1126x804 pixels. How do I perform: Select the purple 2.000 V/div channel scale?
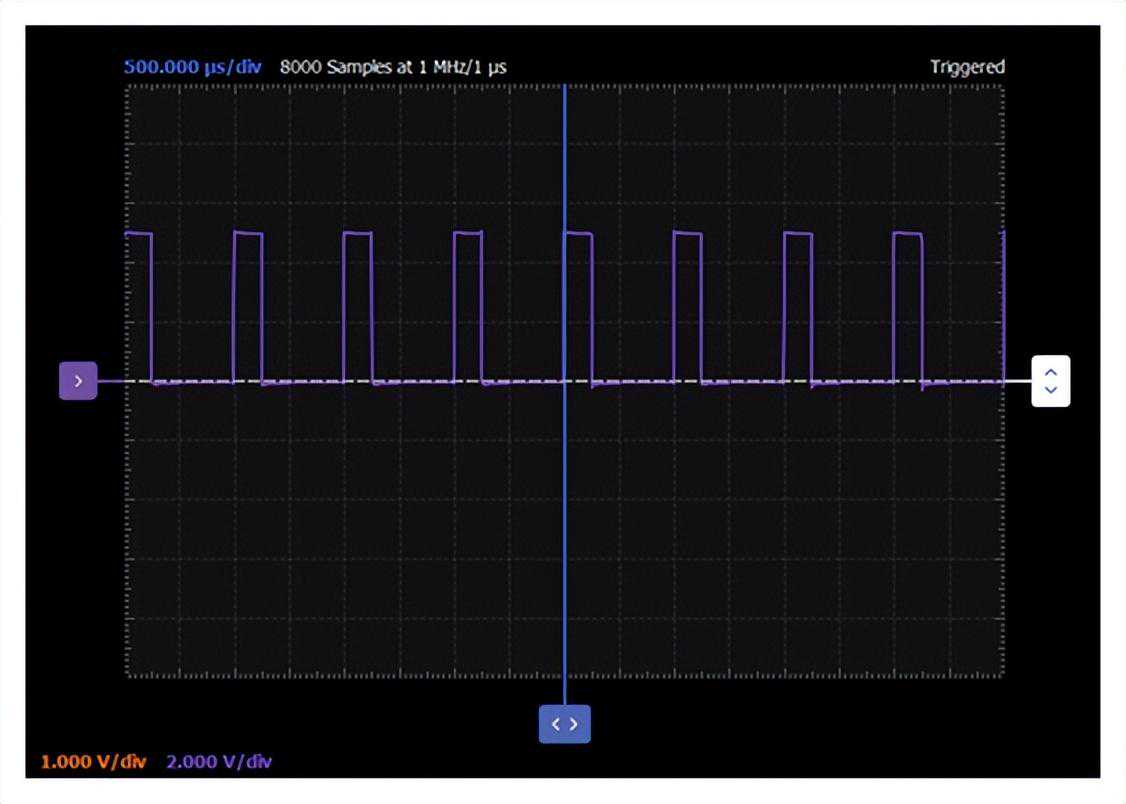pyautogui.click(x=218, y=762)
